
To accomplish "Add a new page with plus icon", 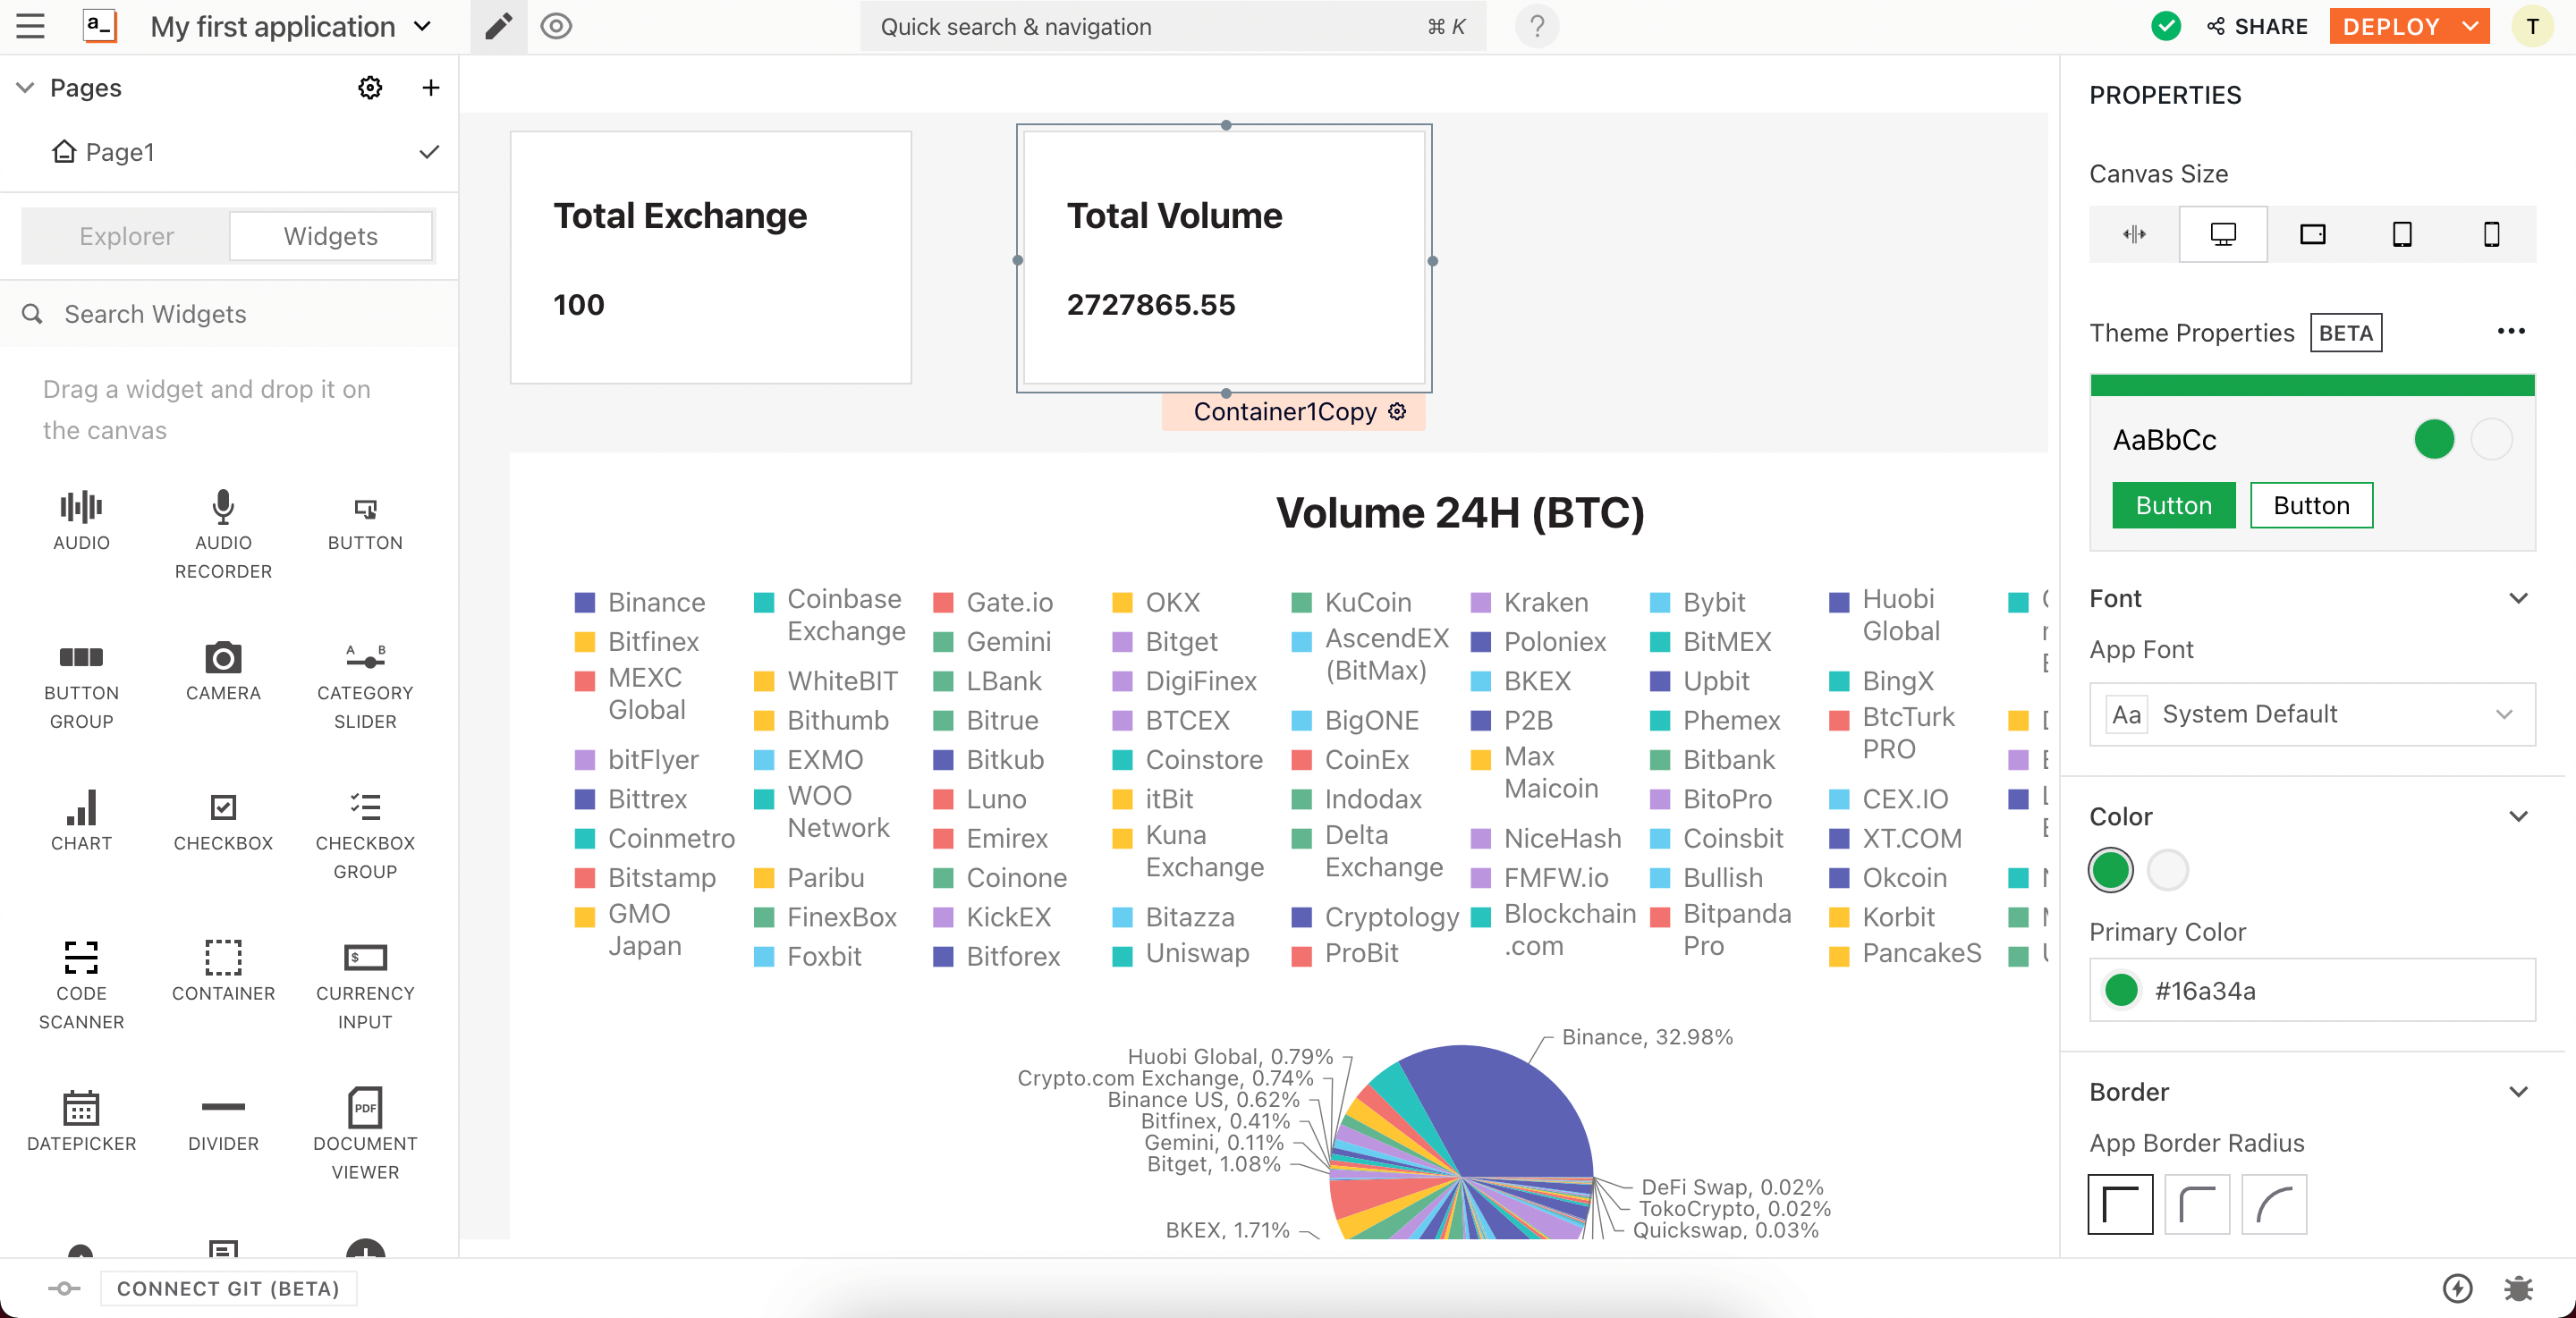I will click(430, 88).
